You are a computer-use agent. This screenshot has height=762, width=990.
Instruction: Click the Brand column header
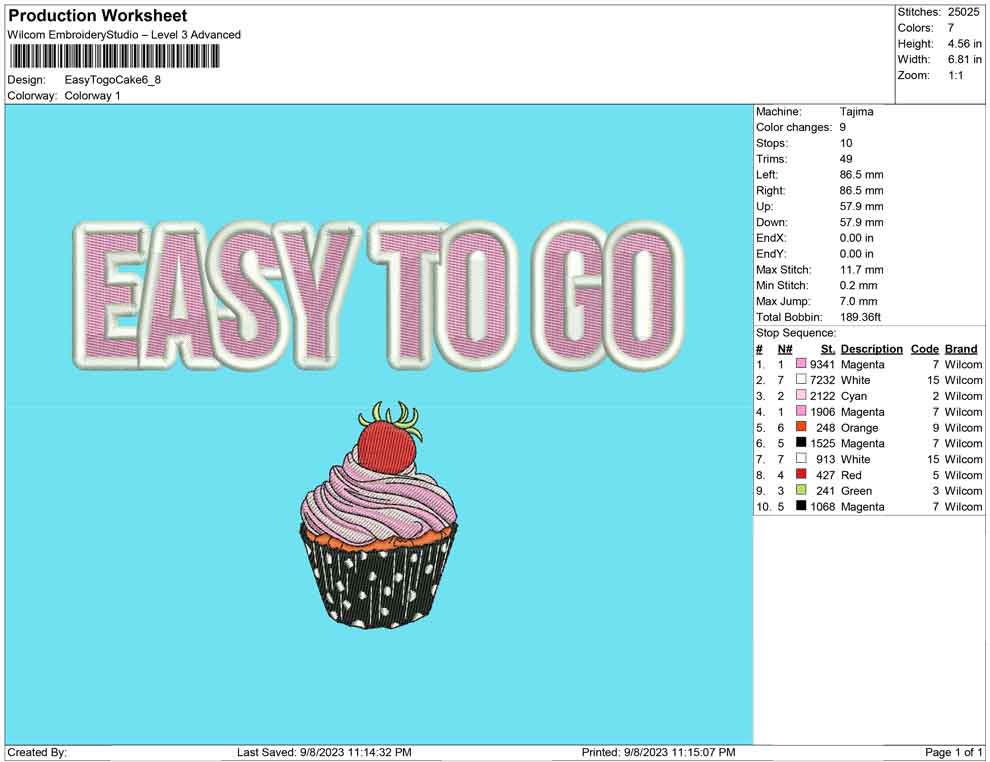[x=960, y=348]
